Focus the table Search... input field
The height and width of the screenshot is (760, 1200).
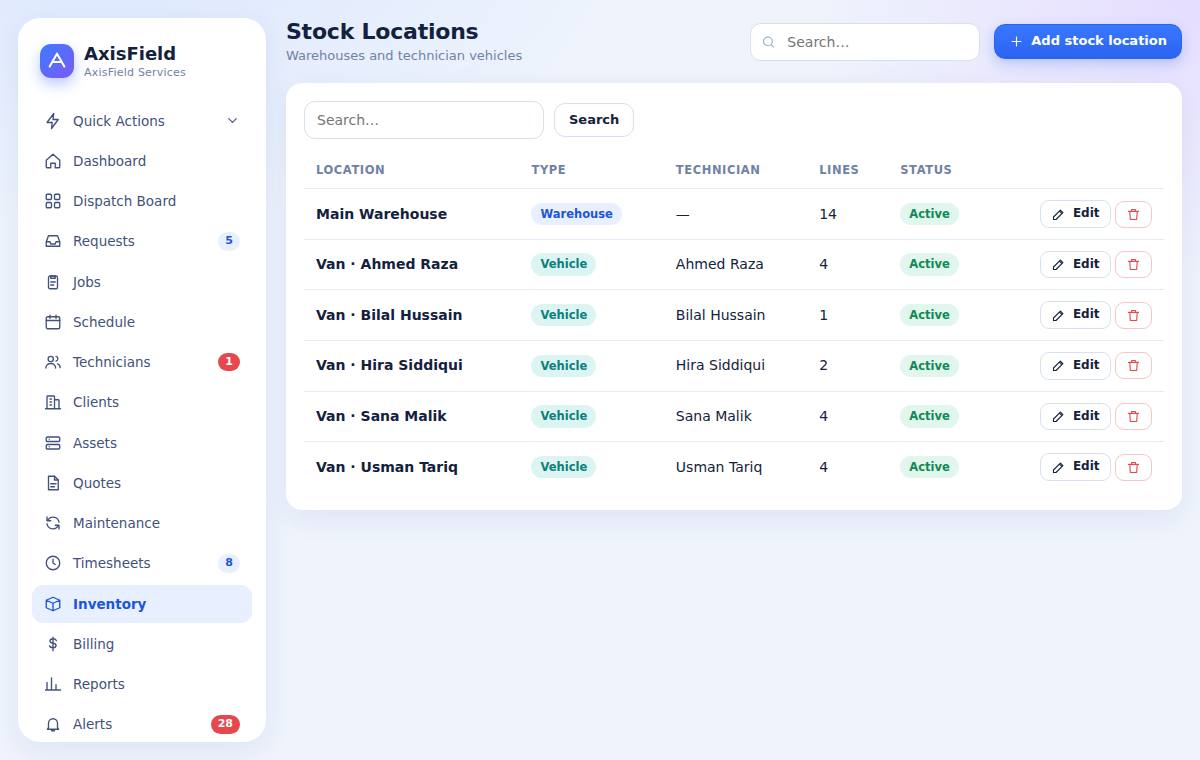click(424, 120)
